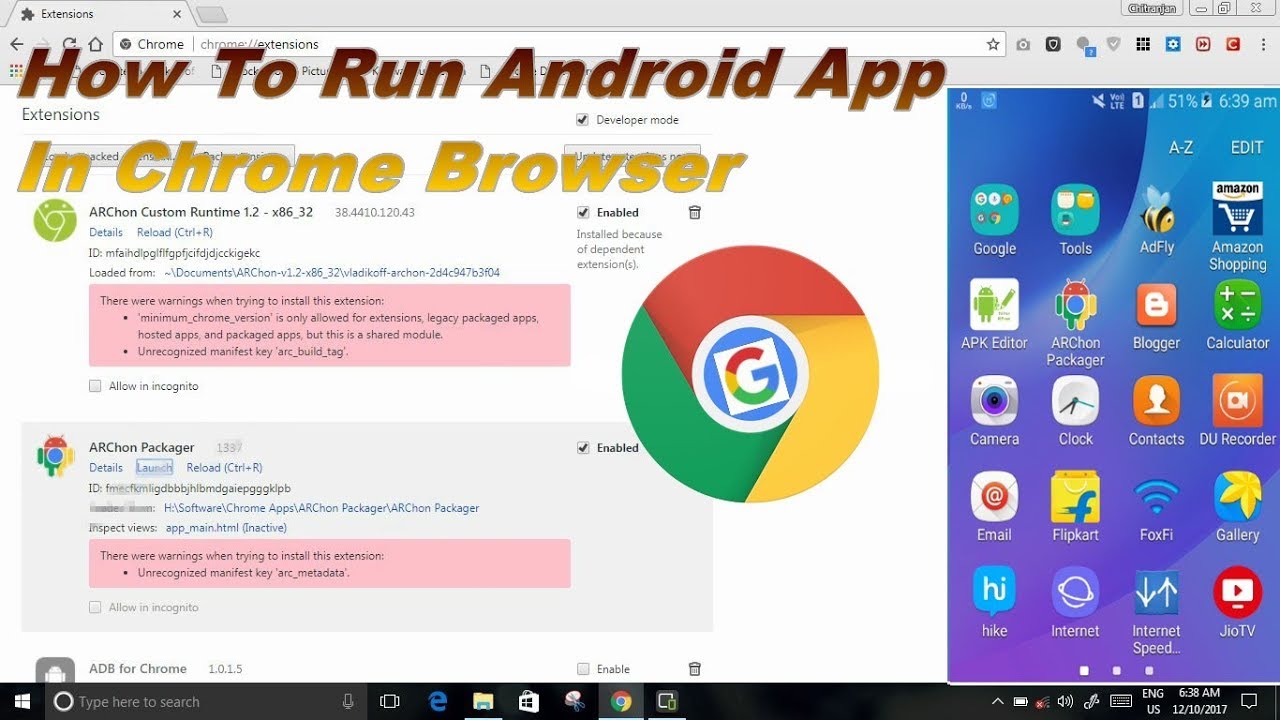1280x720 pixels.
Task: Click the Windows taskbar search box
Action: pos(205,701)
